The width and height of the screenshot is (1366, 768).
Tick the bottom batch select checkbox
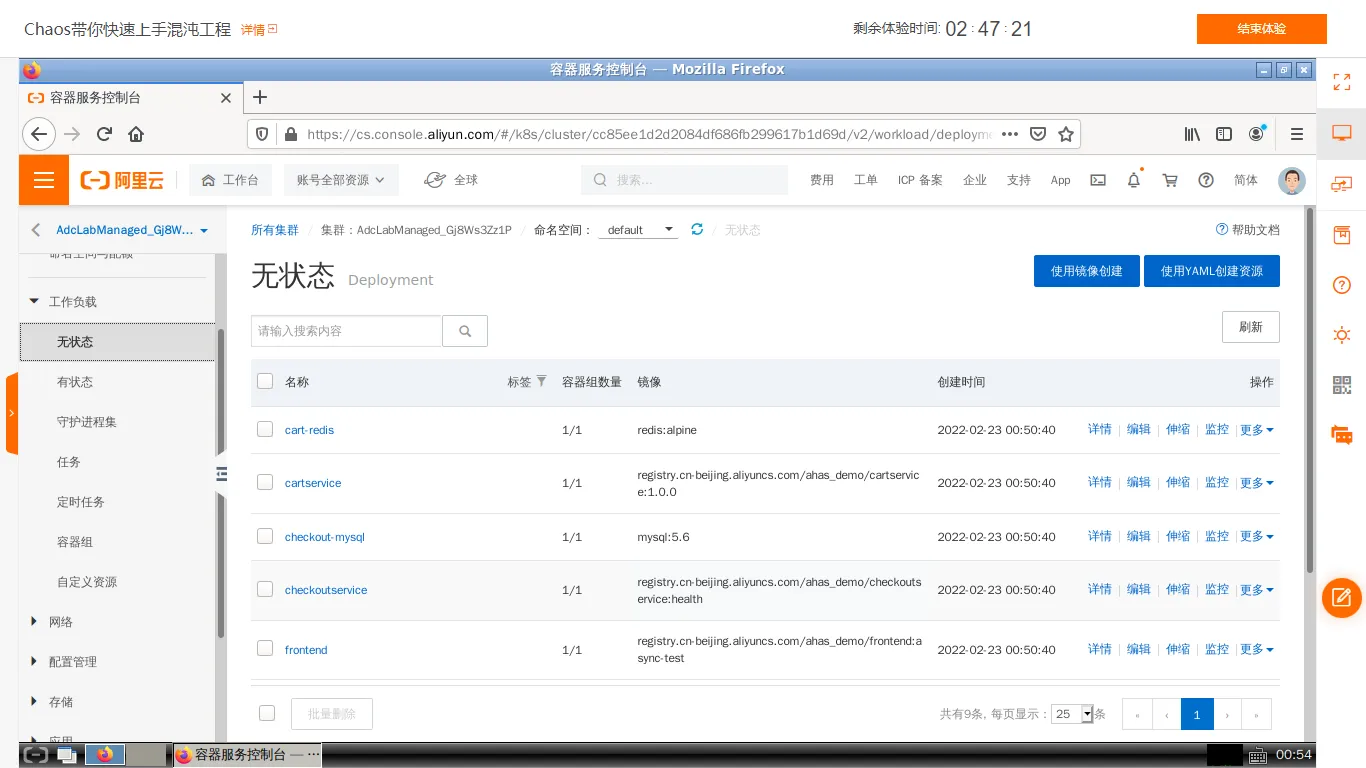267,713
